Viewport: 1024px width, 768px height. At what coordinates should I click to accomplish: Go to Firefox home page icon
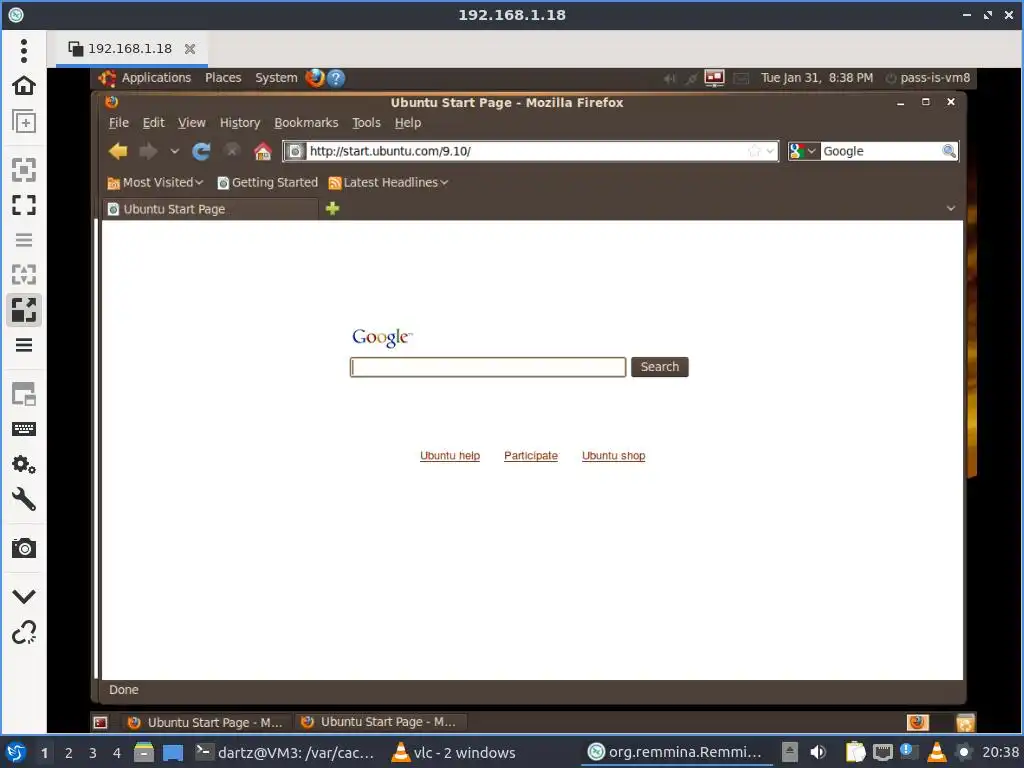tap(263, 152)
